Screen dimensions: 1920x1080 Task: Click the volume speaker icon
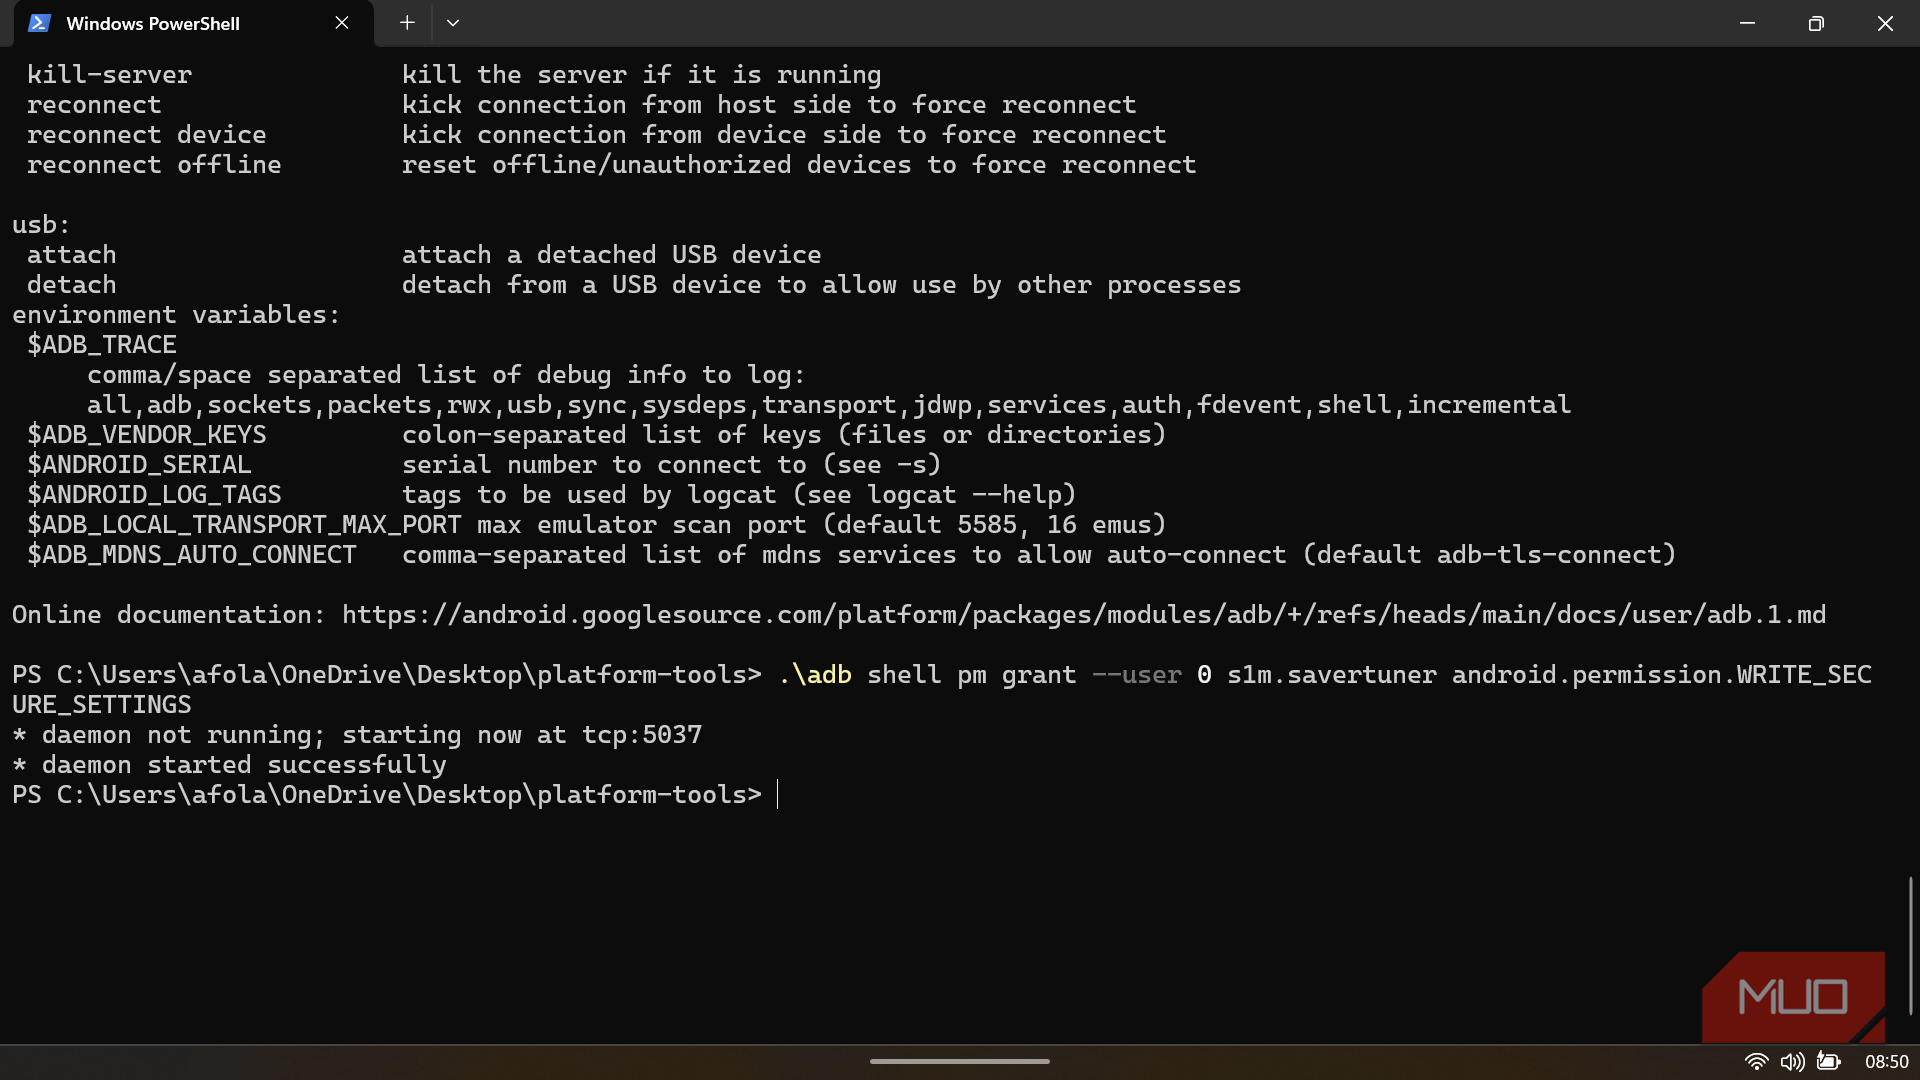[1792, 1061]
